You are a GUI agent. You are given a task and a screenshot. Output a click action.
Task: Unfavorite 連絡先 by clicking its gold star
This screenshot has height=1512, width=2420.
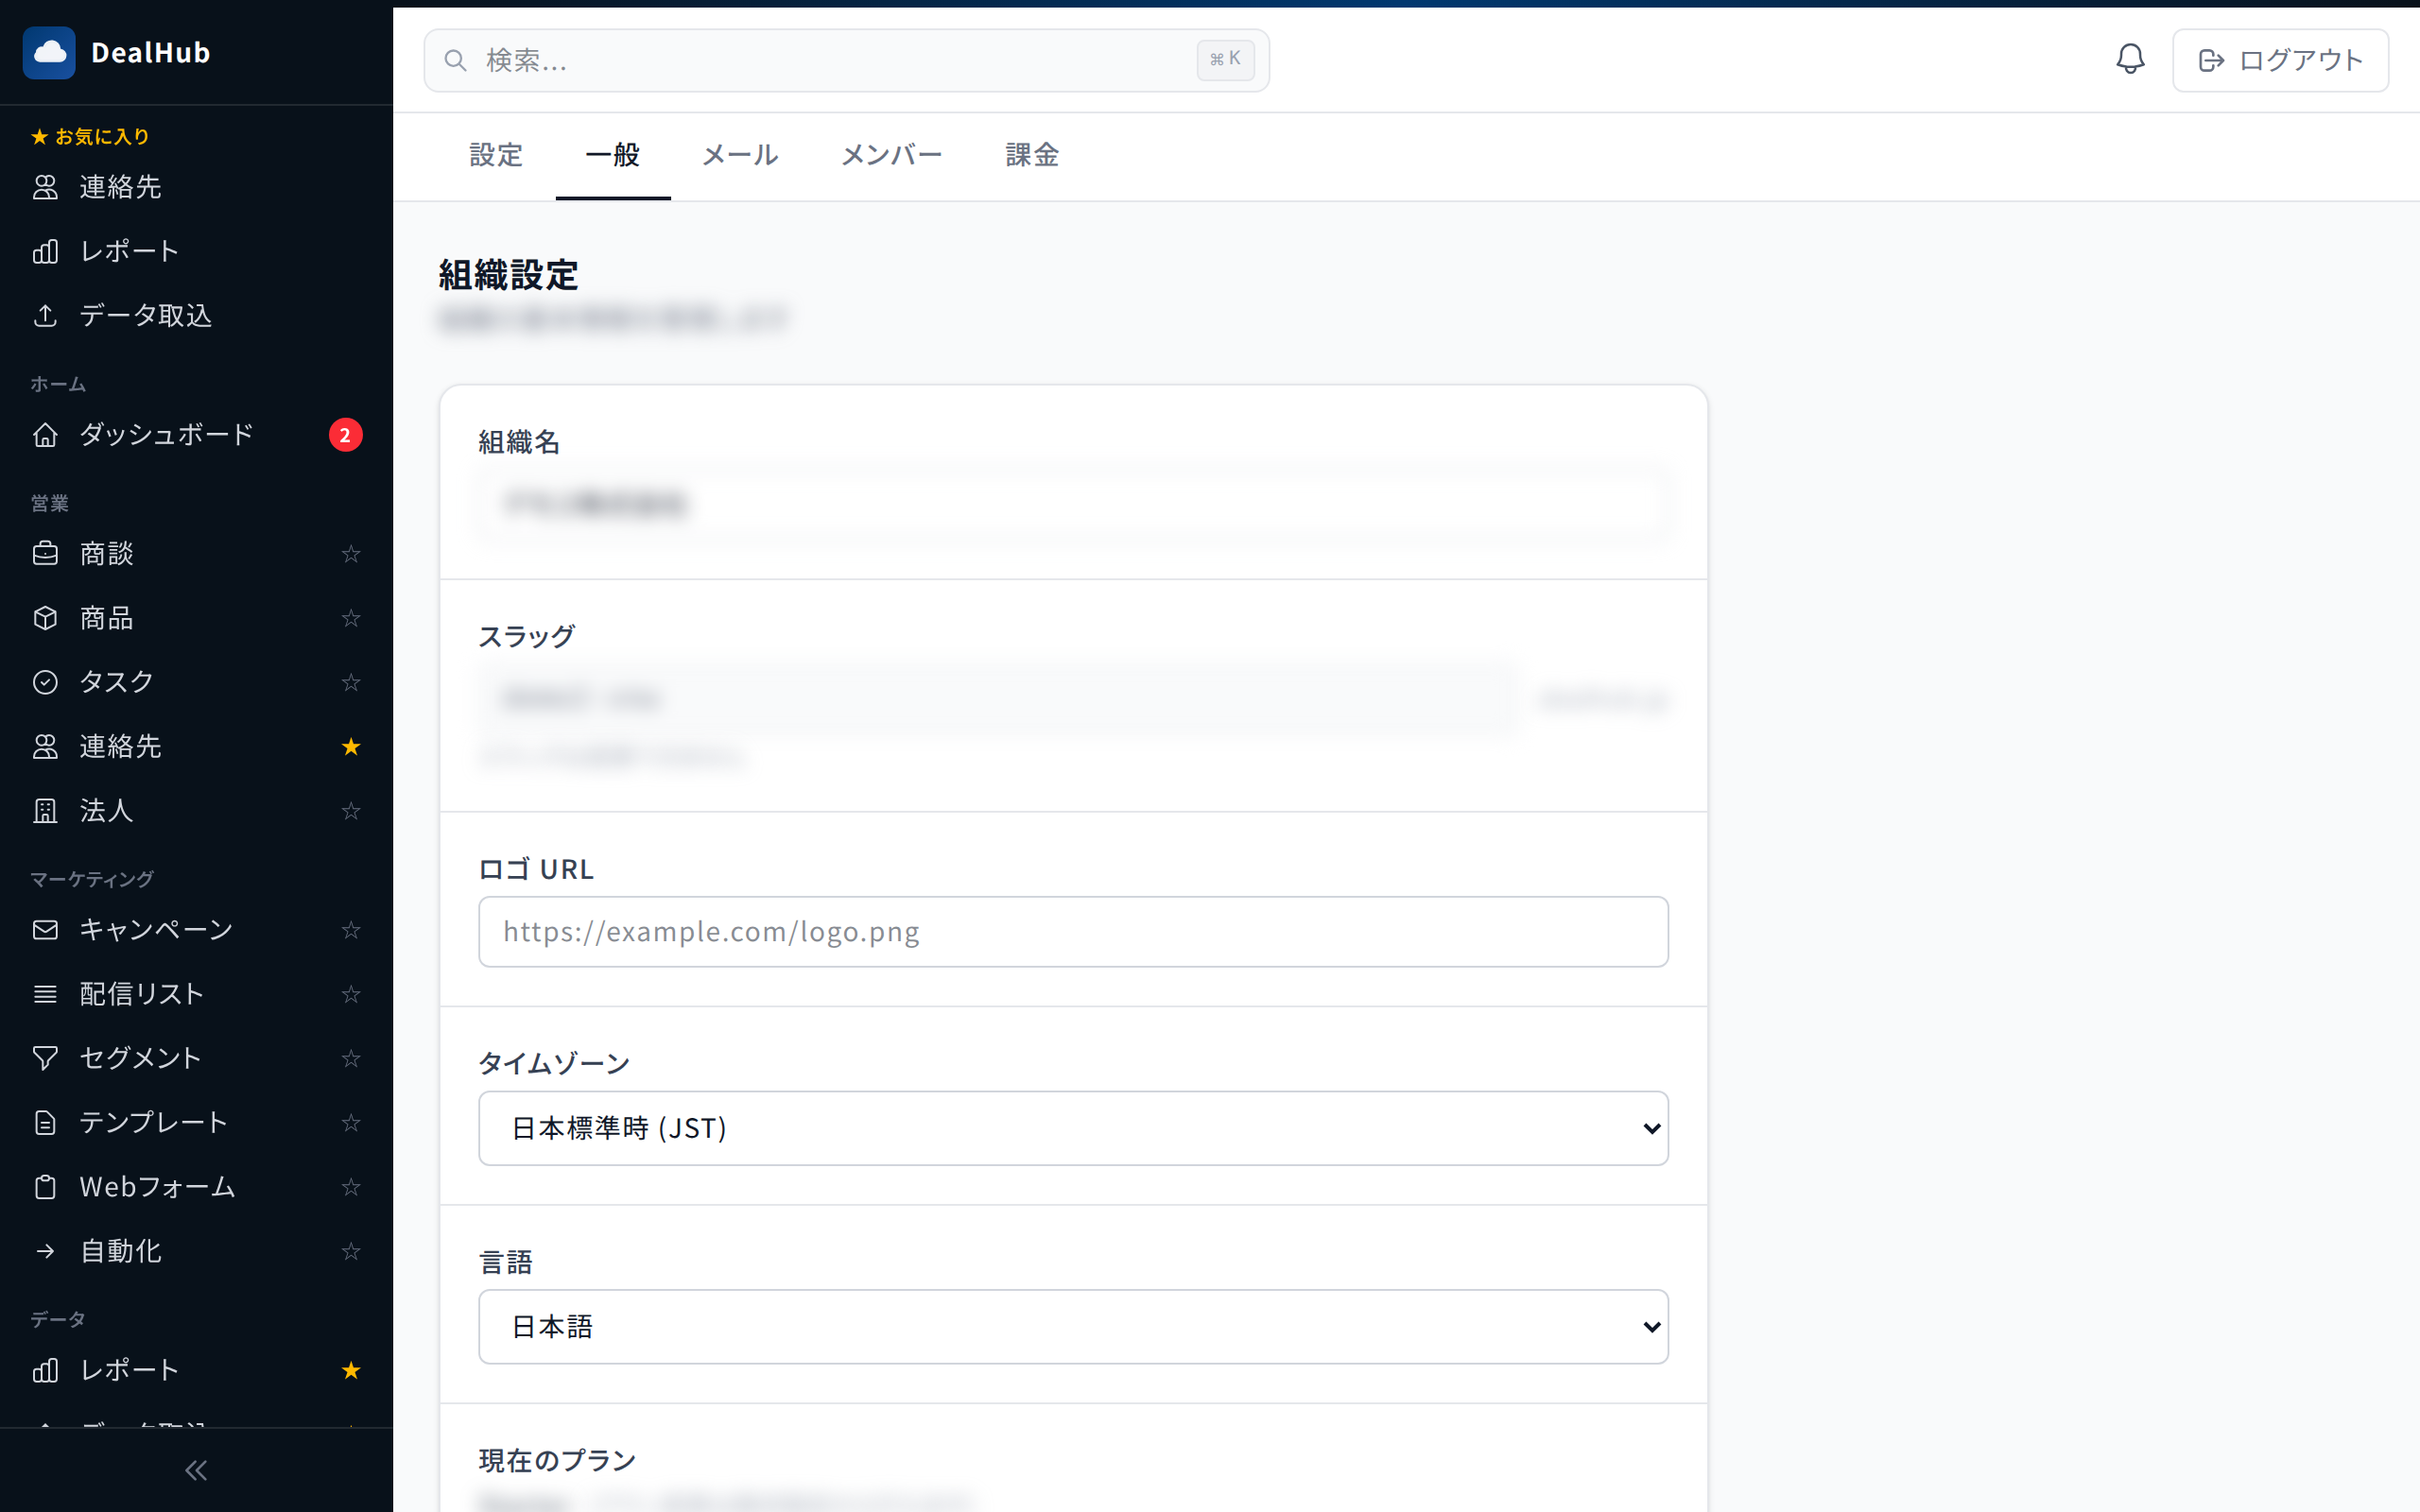tap(351, 747)
